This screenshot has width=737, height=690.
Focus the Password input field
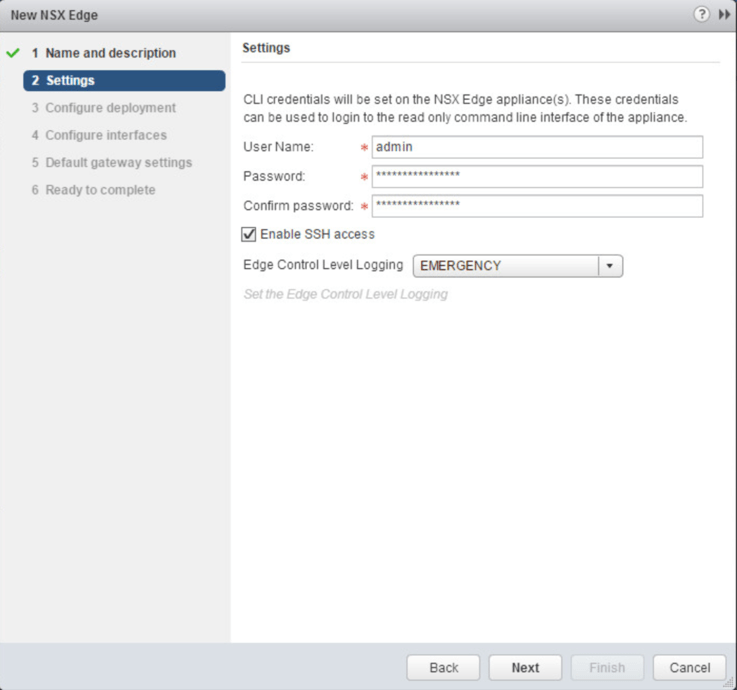[x=537, y=176]
